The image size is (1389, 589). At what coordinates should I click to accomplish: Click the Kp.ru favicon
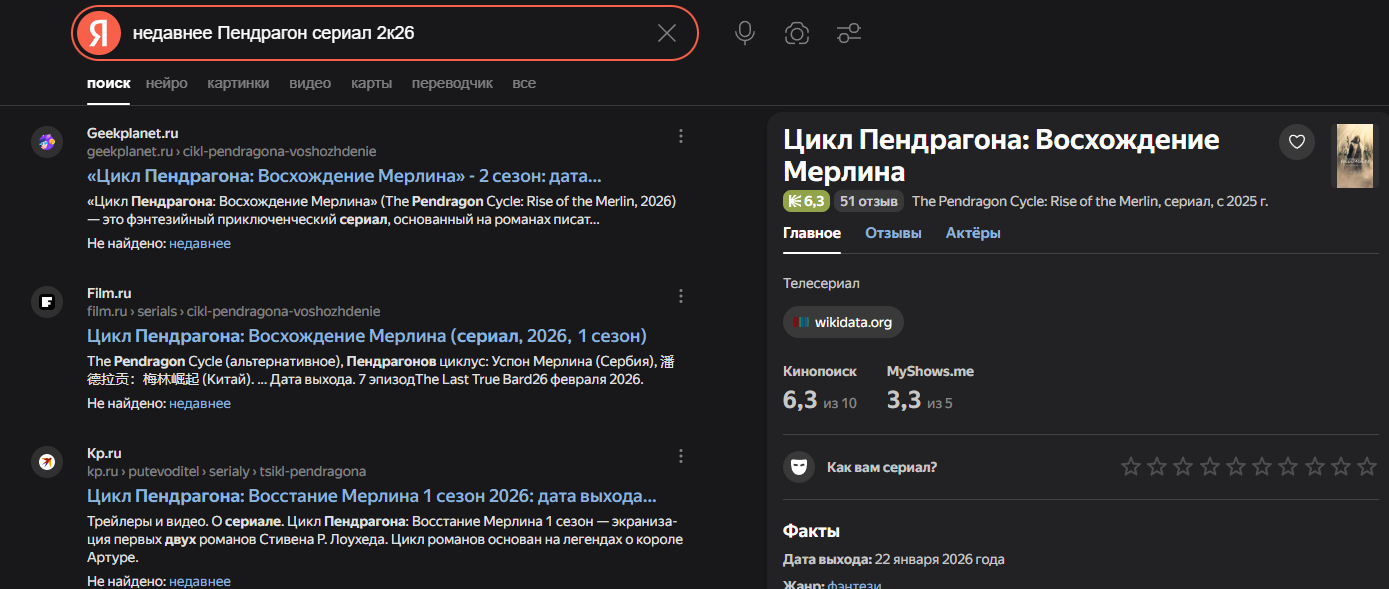point(47,462)
